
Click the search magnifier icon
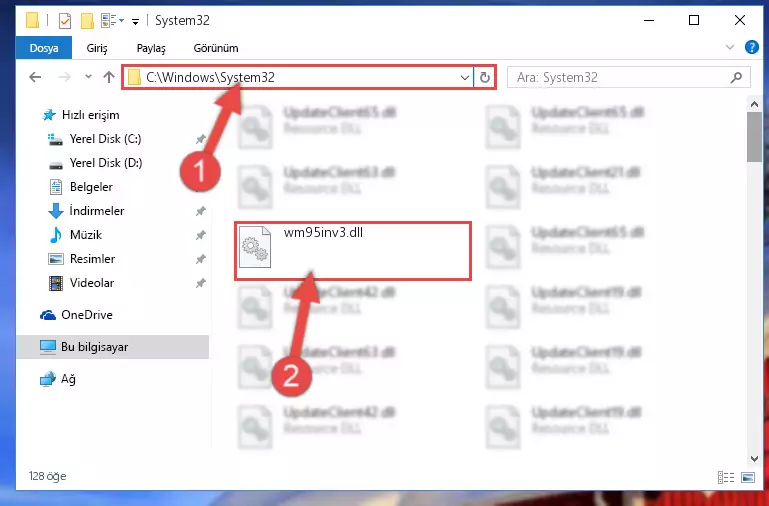[x=736, y=77]
